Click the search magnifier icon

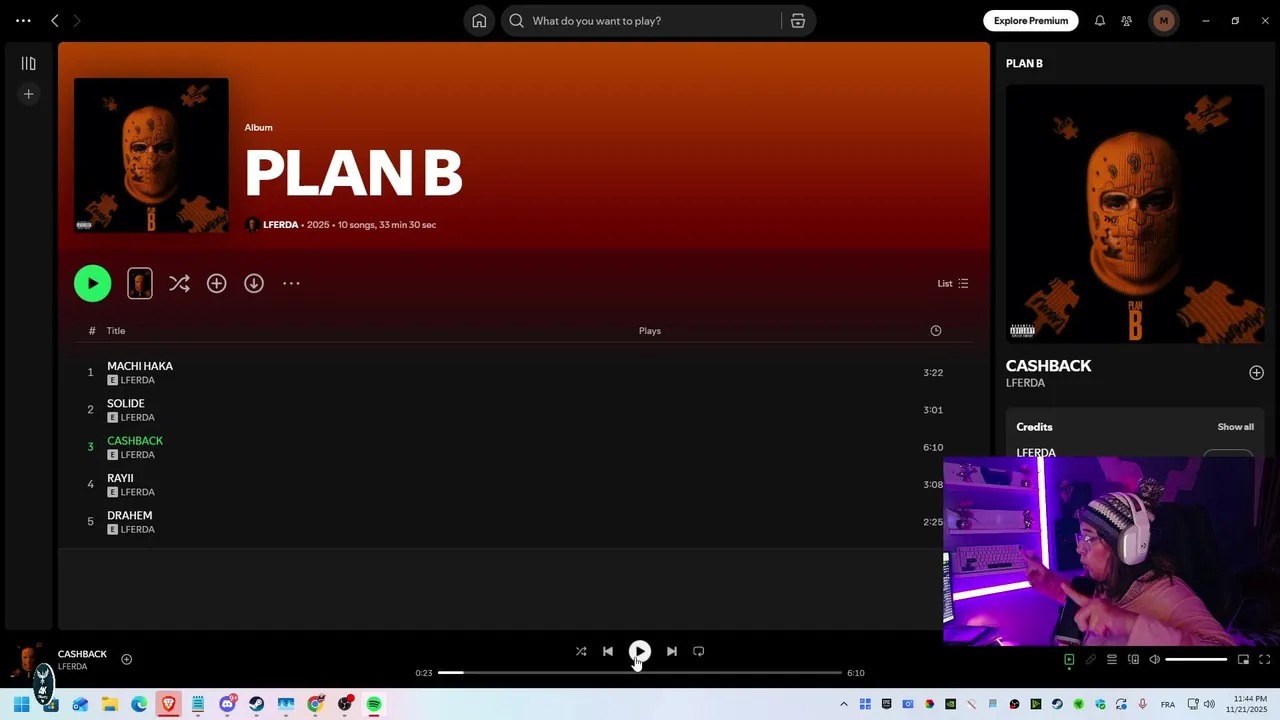pos(516,21)
